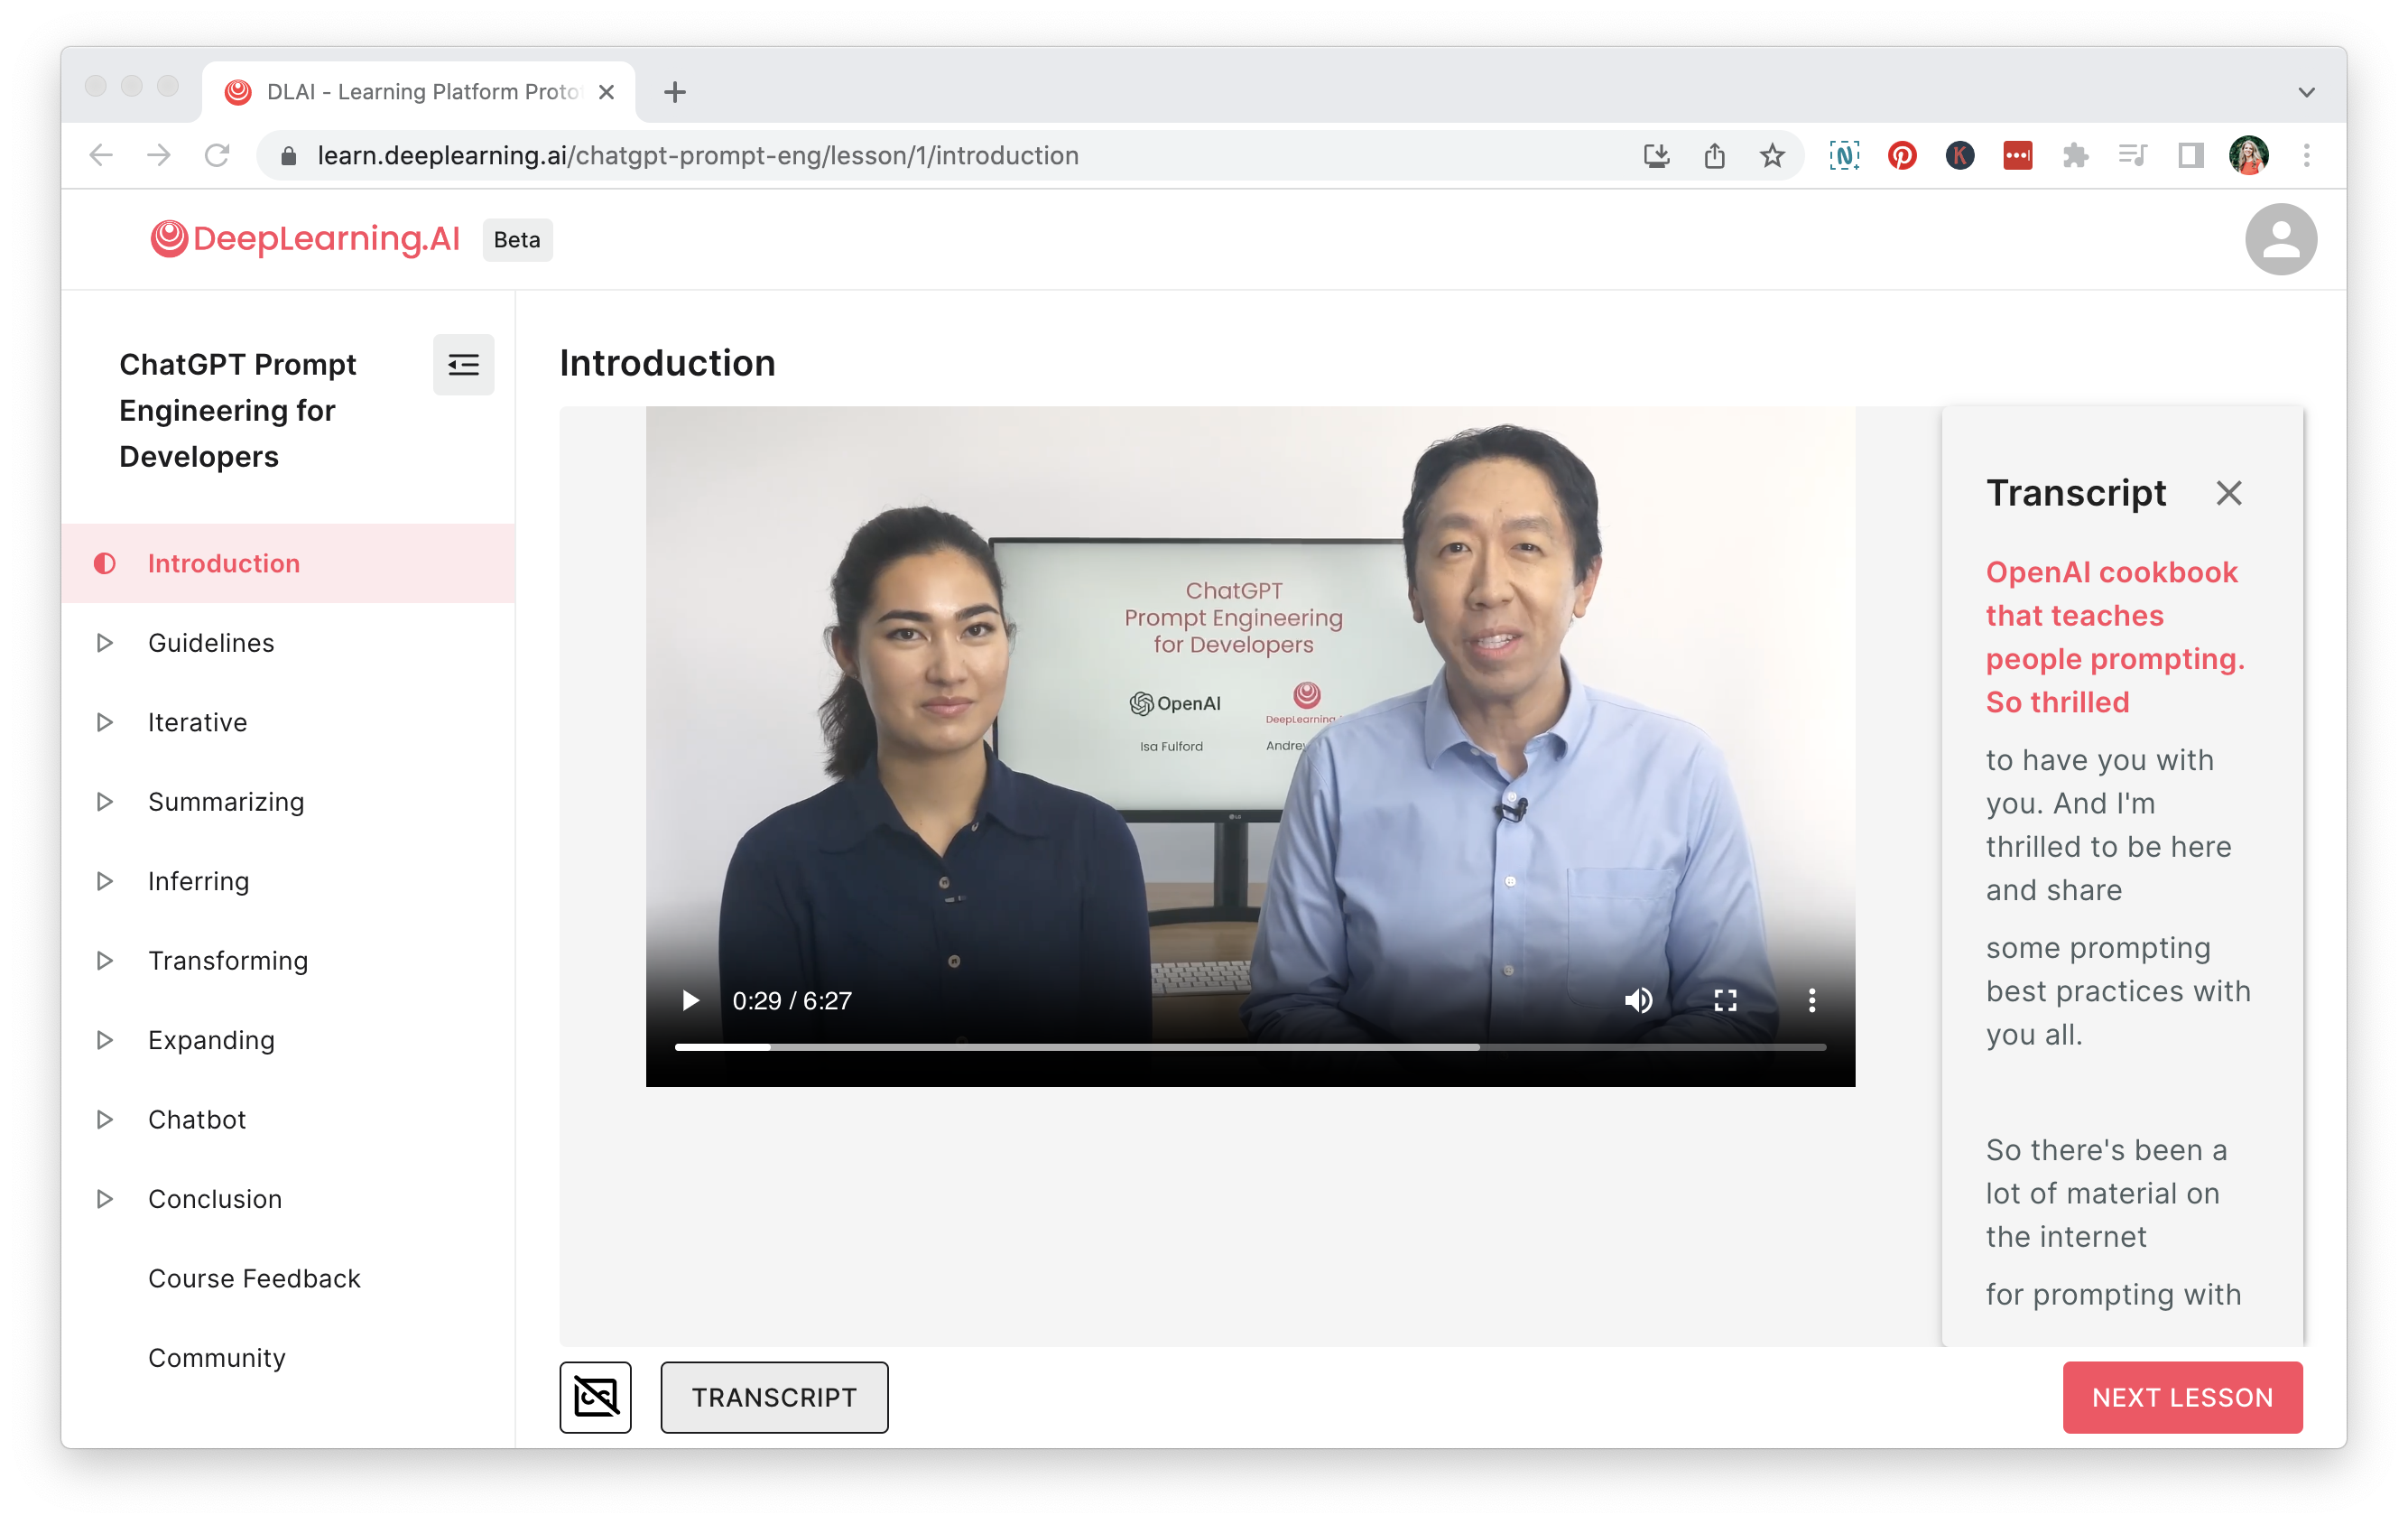Click triangle icon beside Iterative
Image resolution: width=2408 pixels, height=1524 pixels.
pyautogui.click(x=104, y=721)
